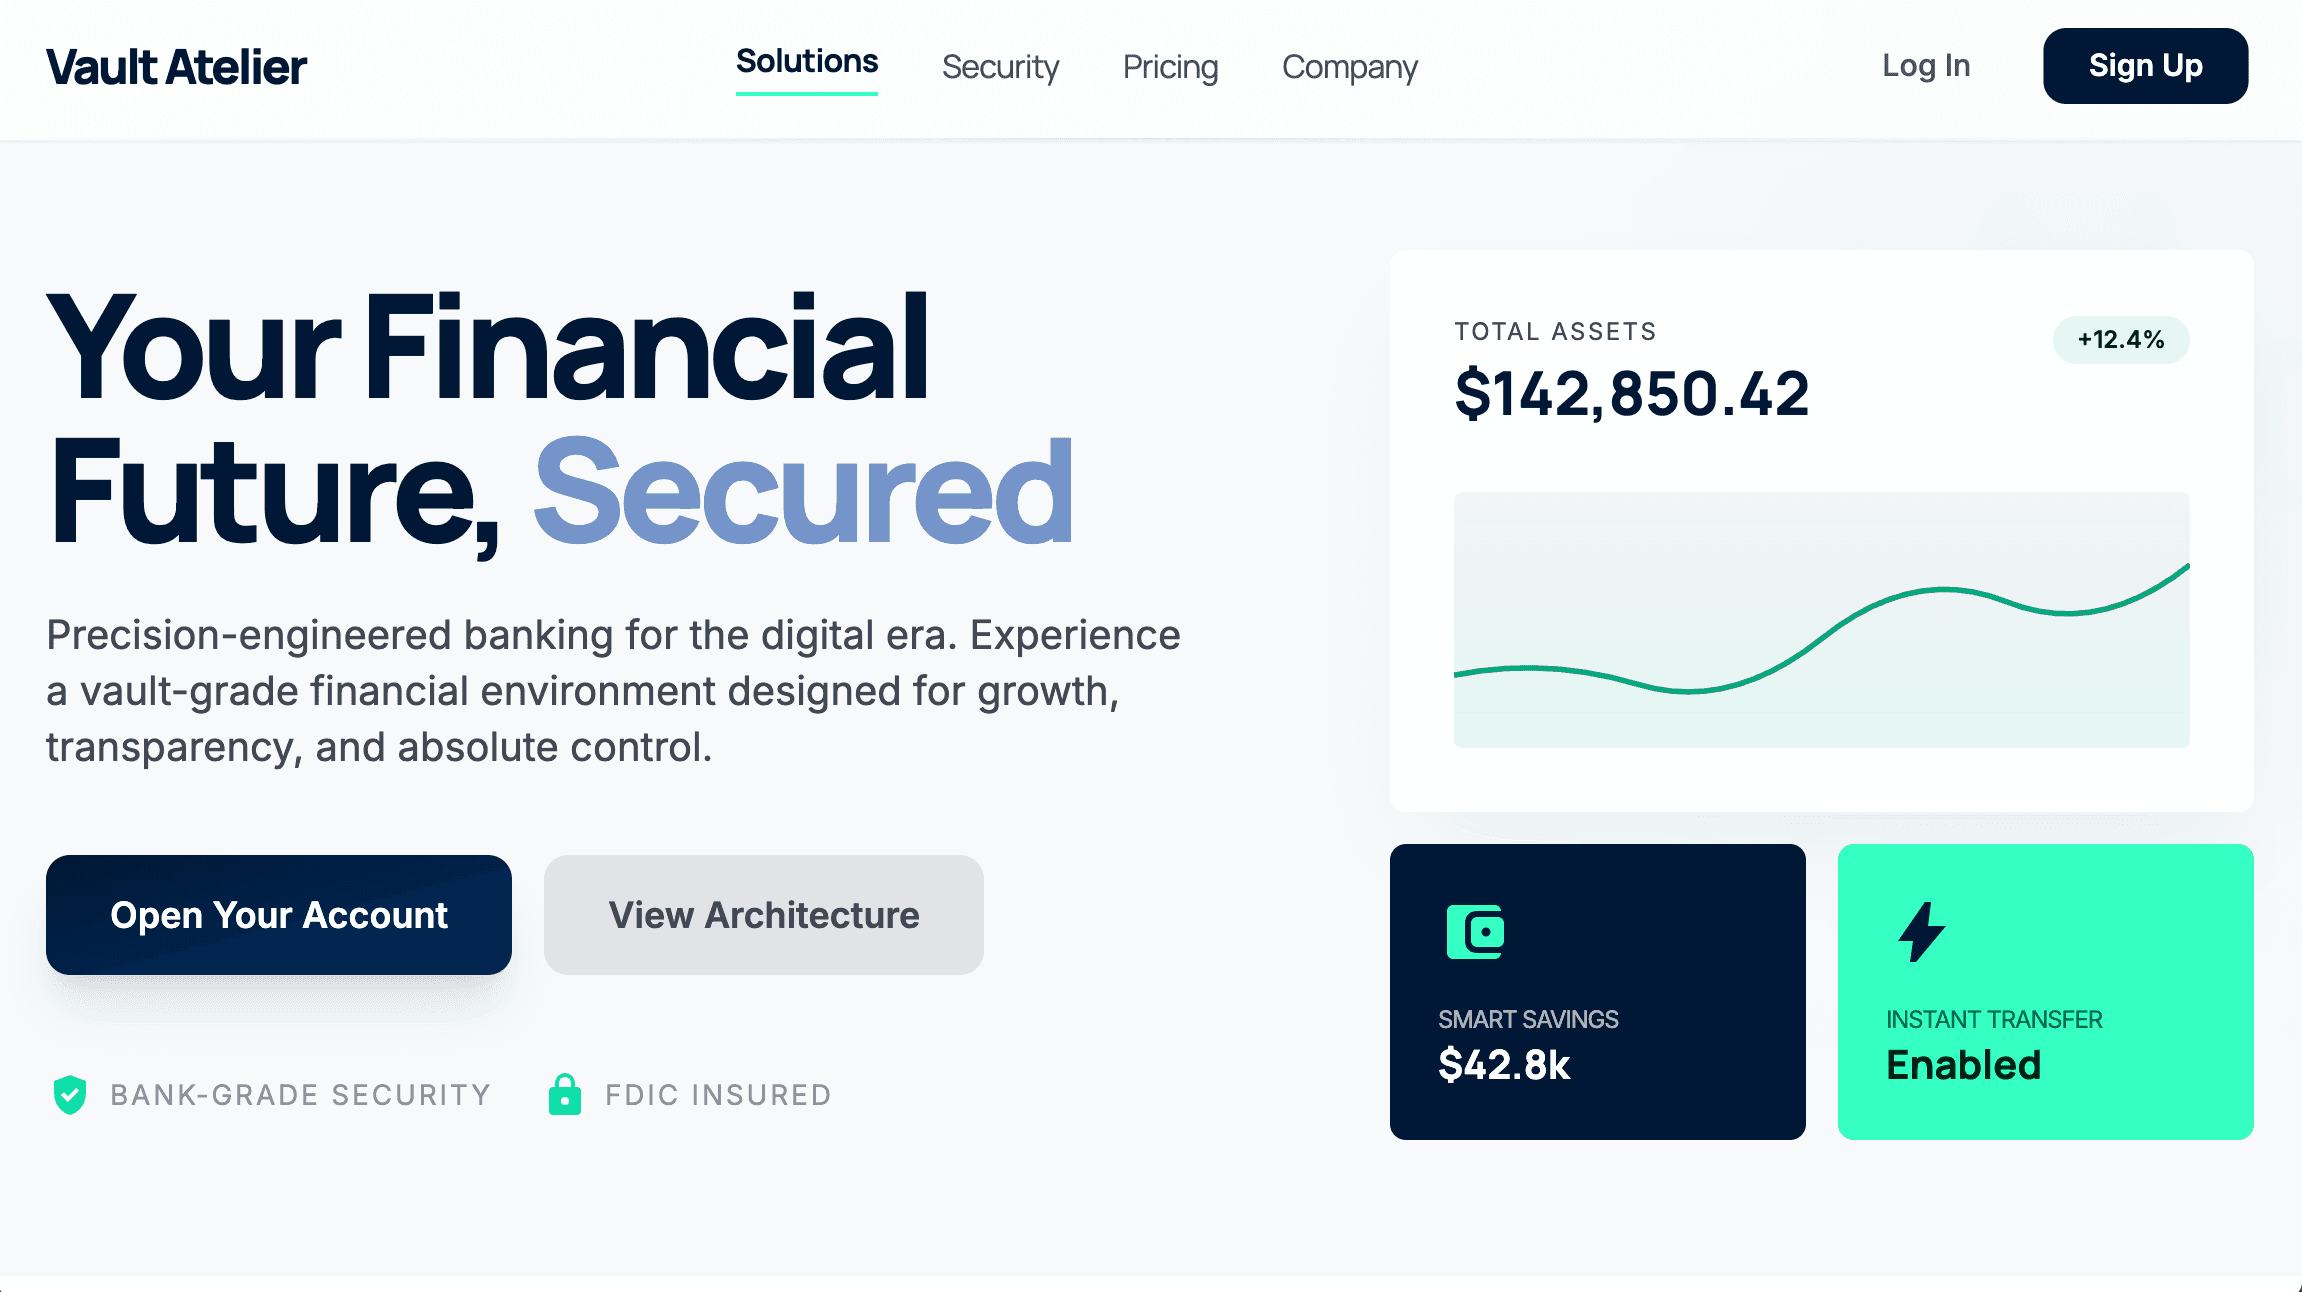Click the Log In link
This screenshot has width=2302, height=1292.
point(1925,66)
